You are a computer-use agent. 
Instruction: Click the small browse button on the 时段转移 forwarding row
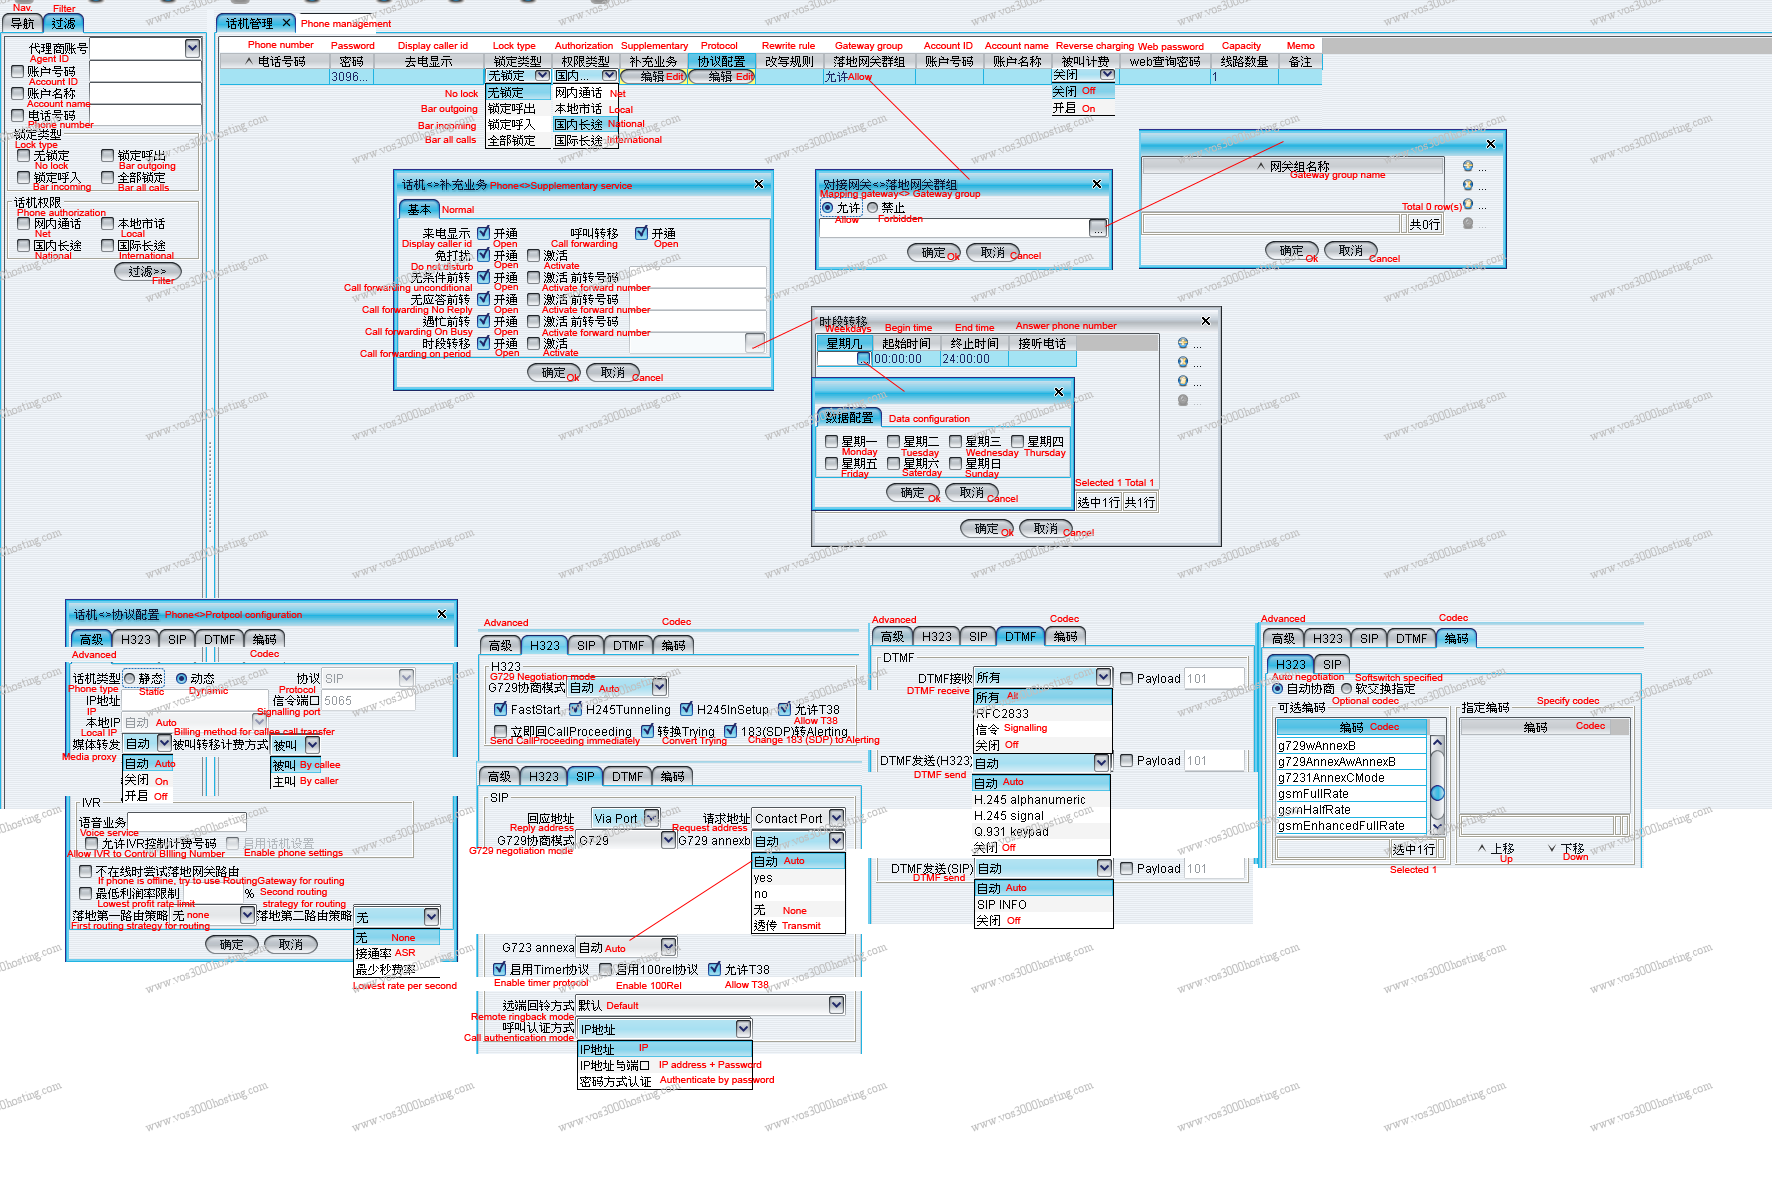755,343
